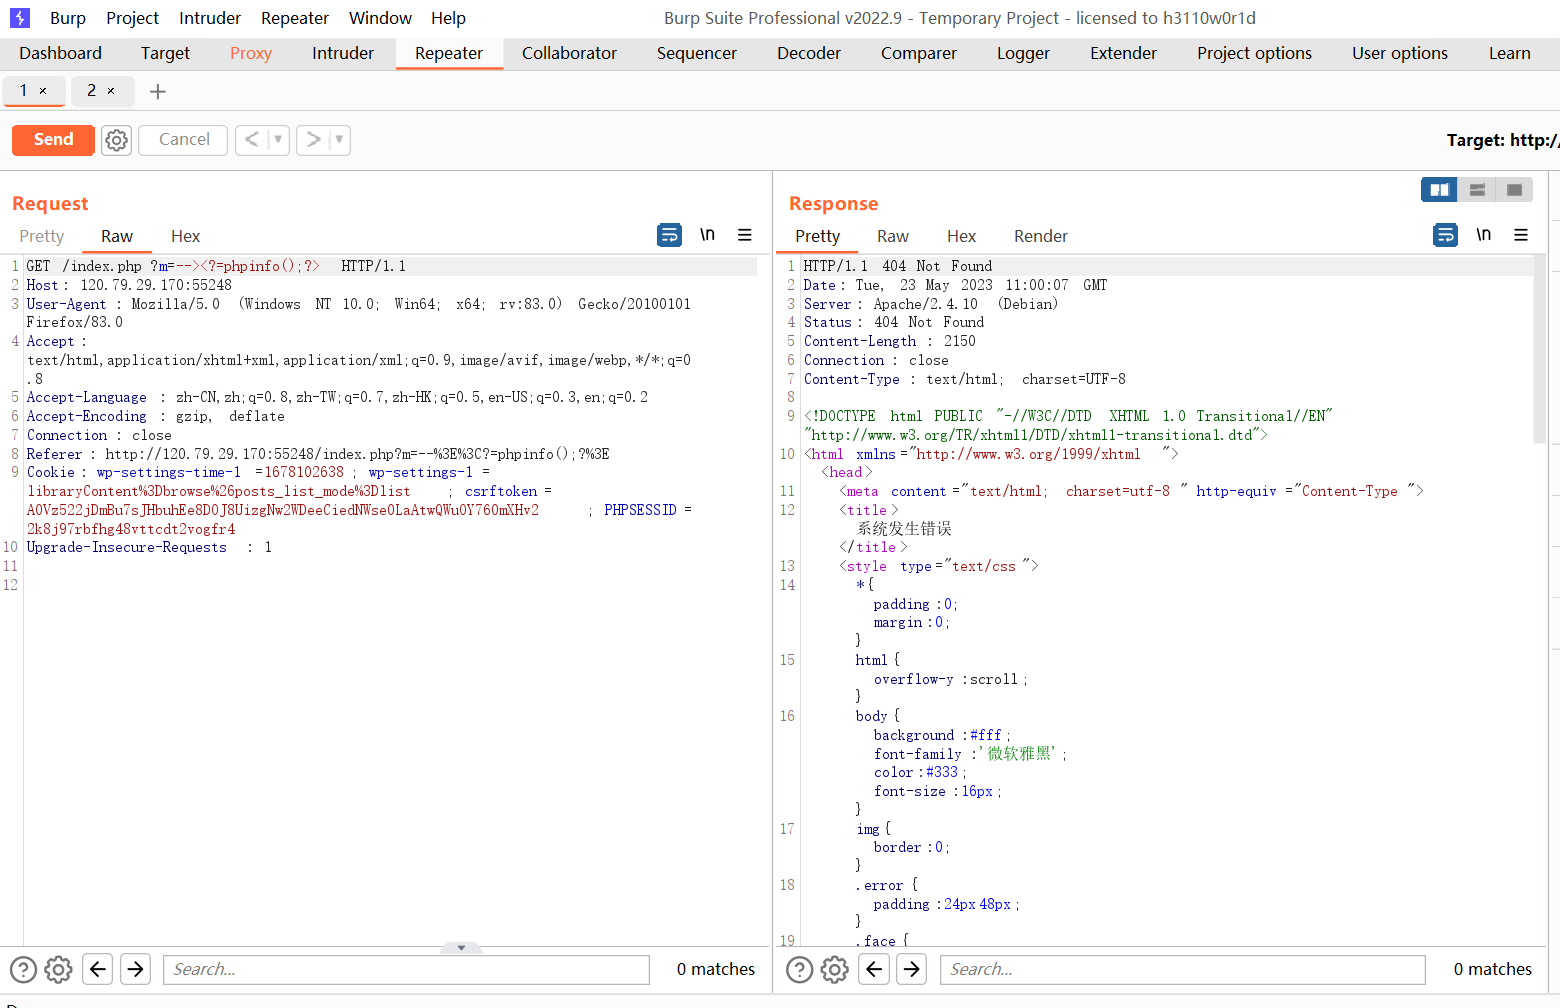Toggle show non-printable \n in Response panel
The height and width of the screenshot is (1008, 1560).
[1483, 234]
